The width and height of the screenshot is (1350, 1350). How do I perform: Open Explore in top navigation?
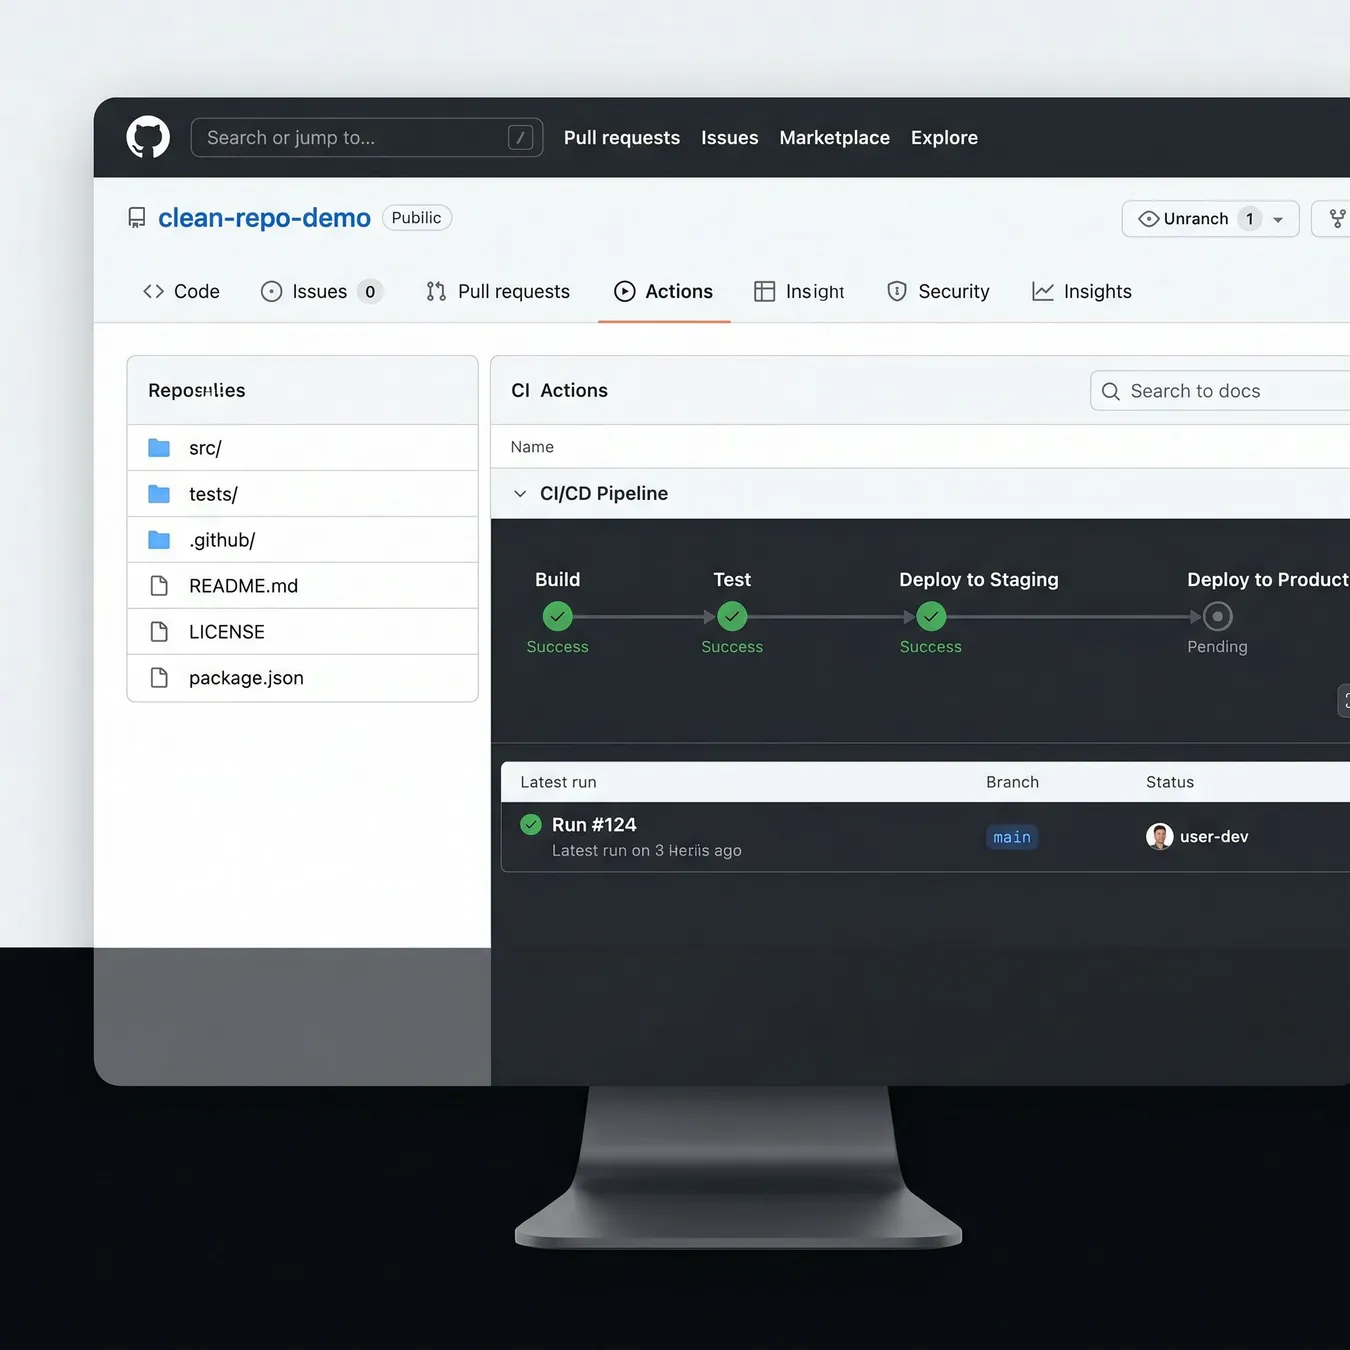(944, 137)
